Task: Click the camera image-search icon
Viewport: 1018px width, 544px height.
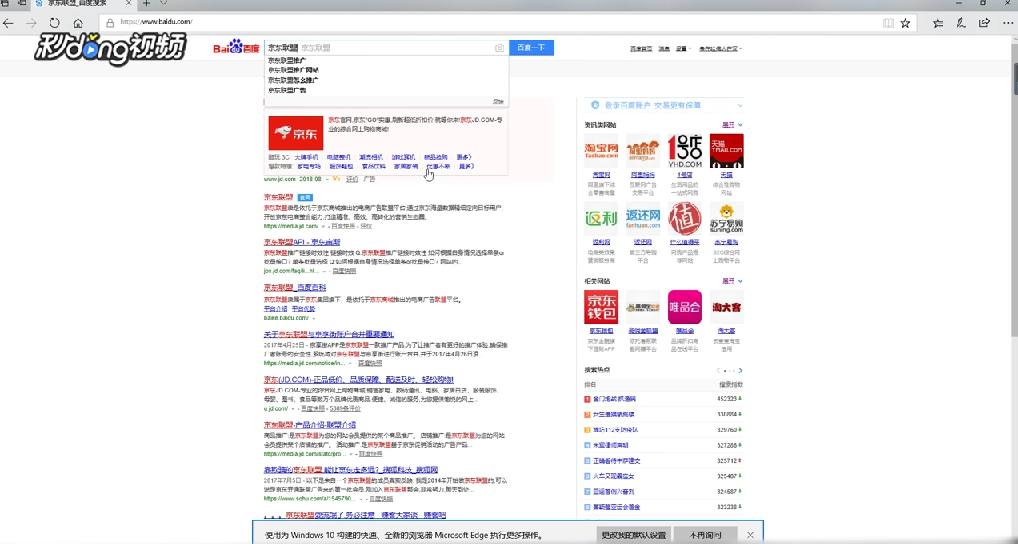Action: [499, 48]
